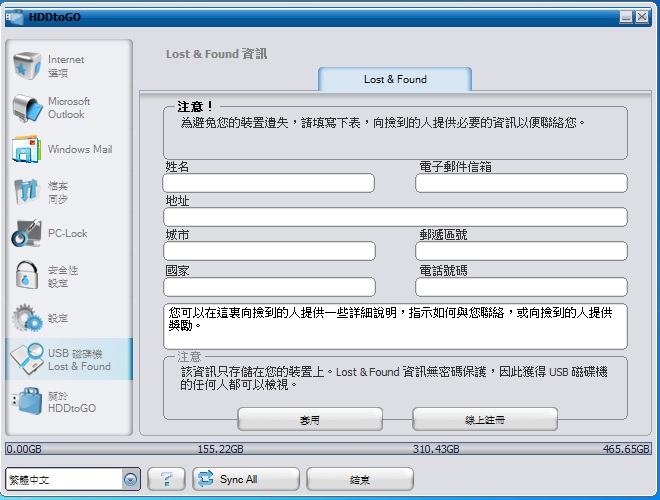Image resolution: width=660 pixels, height=500 pixels.
Task: Select the 安全性設定 sidebar label
Action: click(x=63, y=277)
